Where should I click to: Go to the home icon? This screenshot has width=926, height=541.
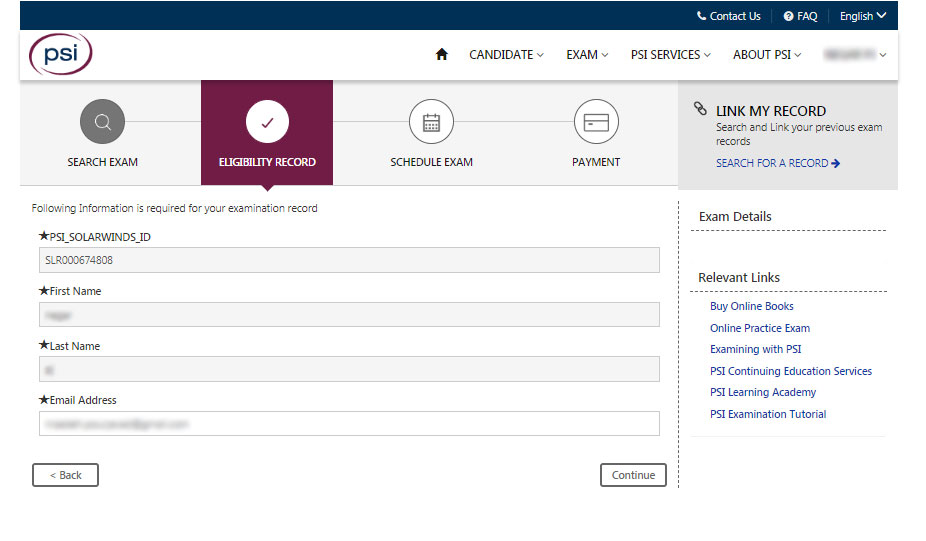click(441, 54)
